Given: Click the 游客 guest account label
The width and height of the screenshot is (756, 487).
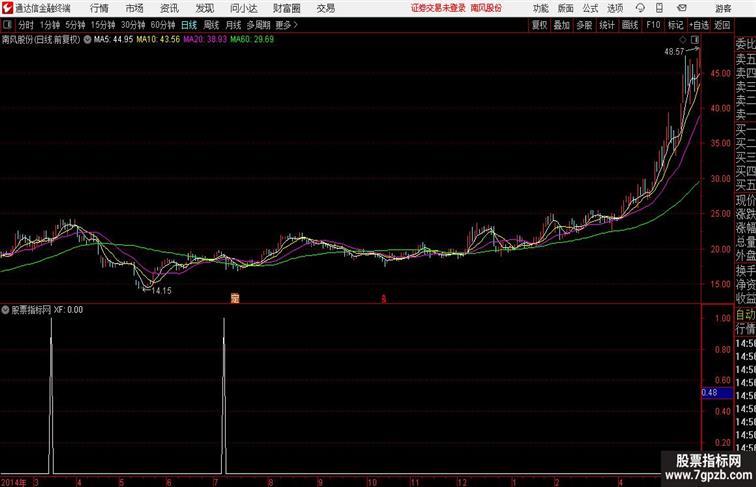Looking at the screenshot, I should point(723,8).
